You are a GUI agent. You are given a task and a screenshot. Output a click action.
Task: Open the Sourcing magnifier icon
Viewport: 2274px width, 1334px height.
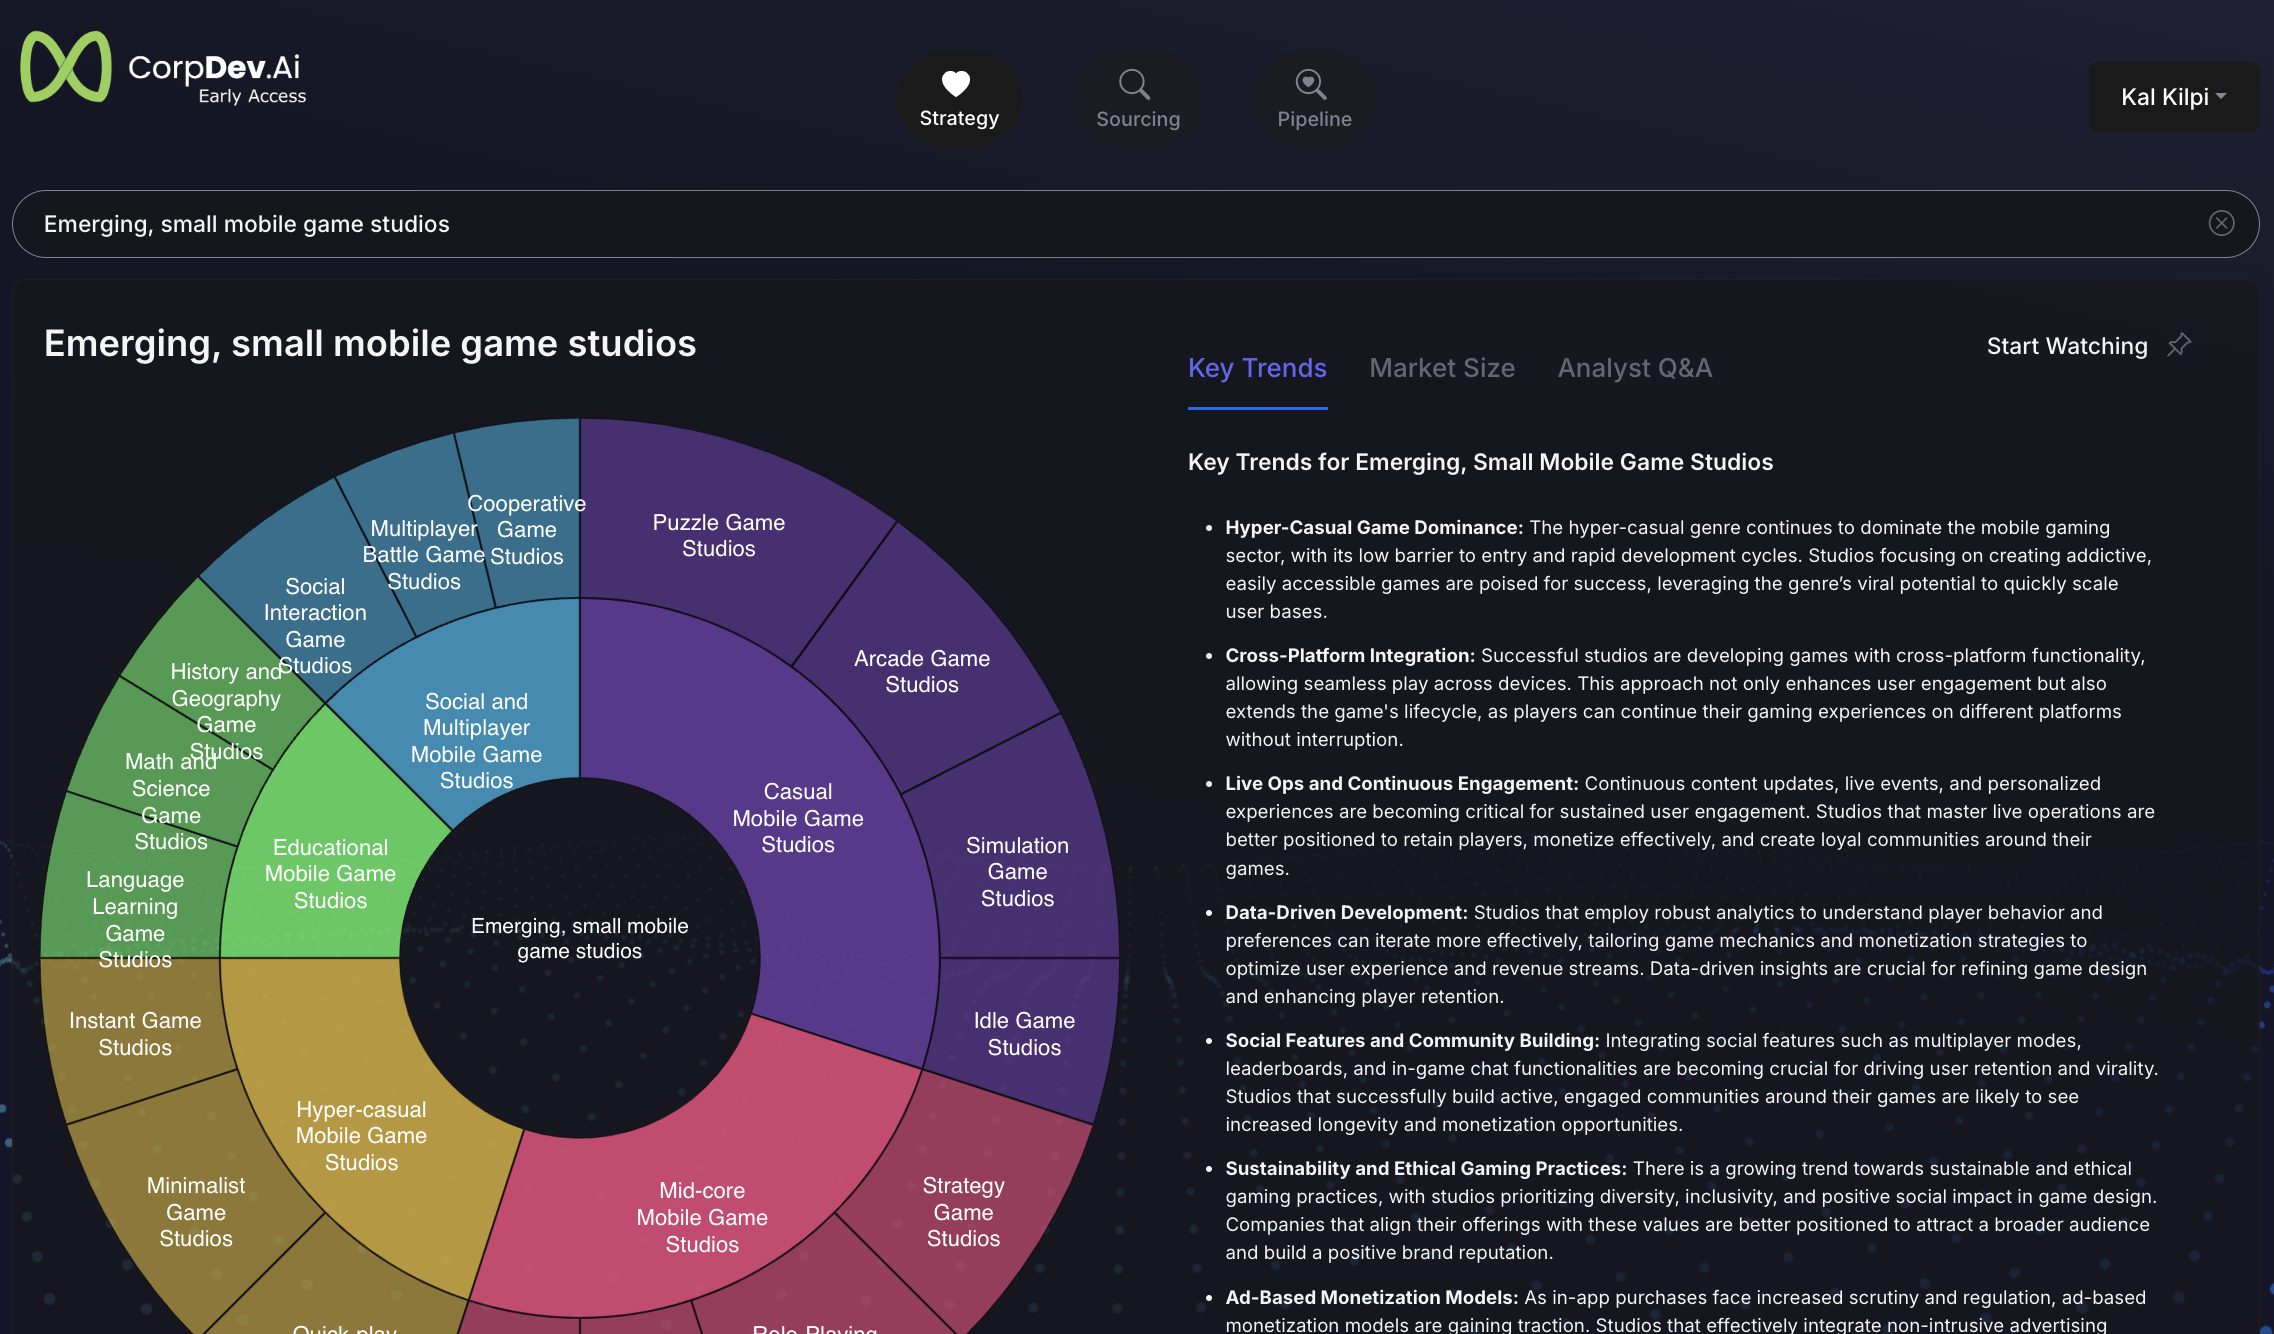(x=1134, y=83)
